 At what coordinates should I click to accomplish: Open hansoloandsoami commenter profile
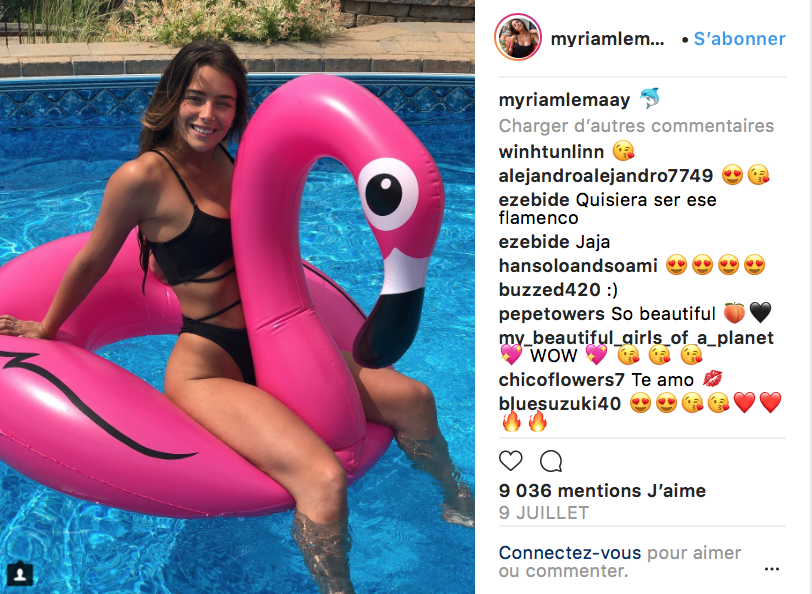tap(578, 266)
